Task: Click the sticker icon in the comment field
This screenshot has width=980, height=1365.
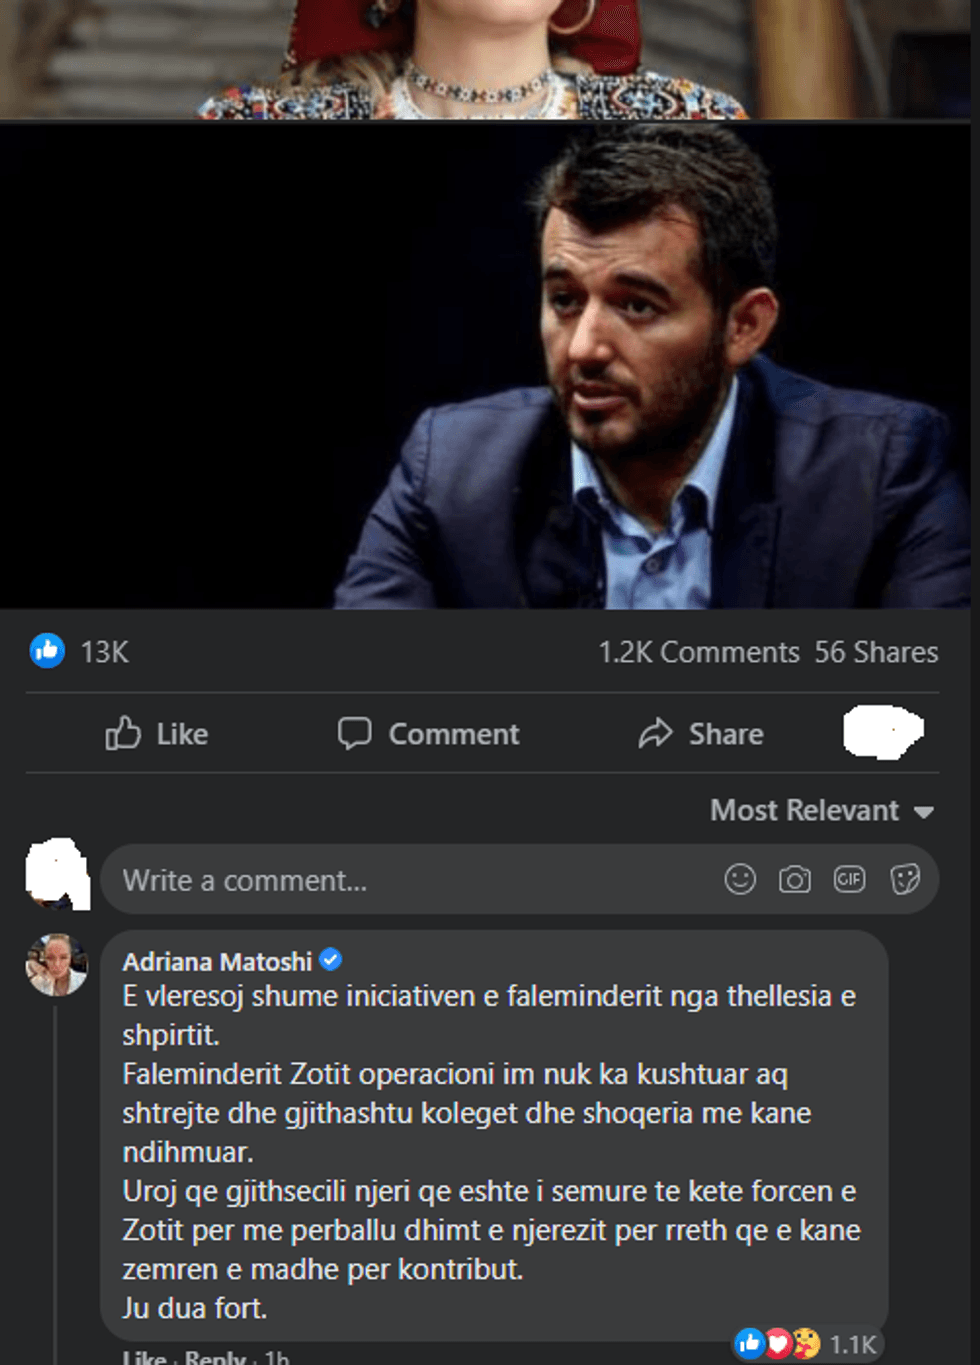Action: (x=903, y=880)
